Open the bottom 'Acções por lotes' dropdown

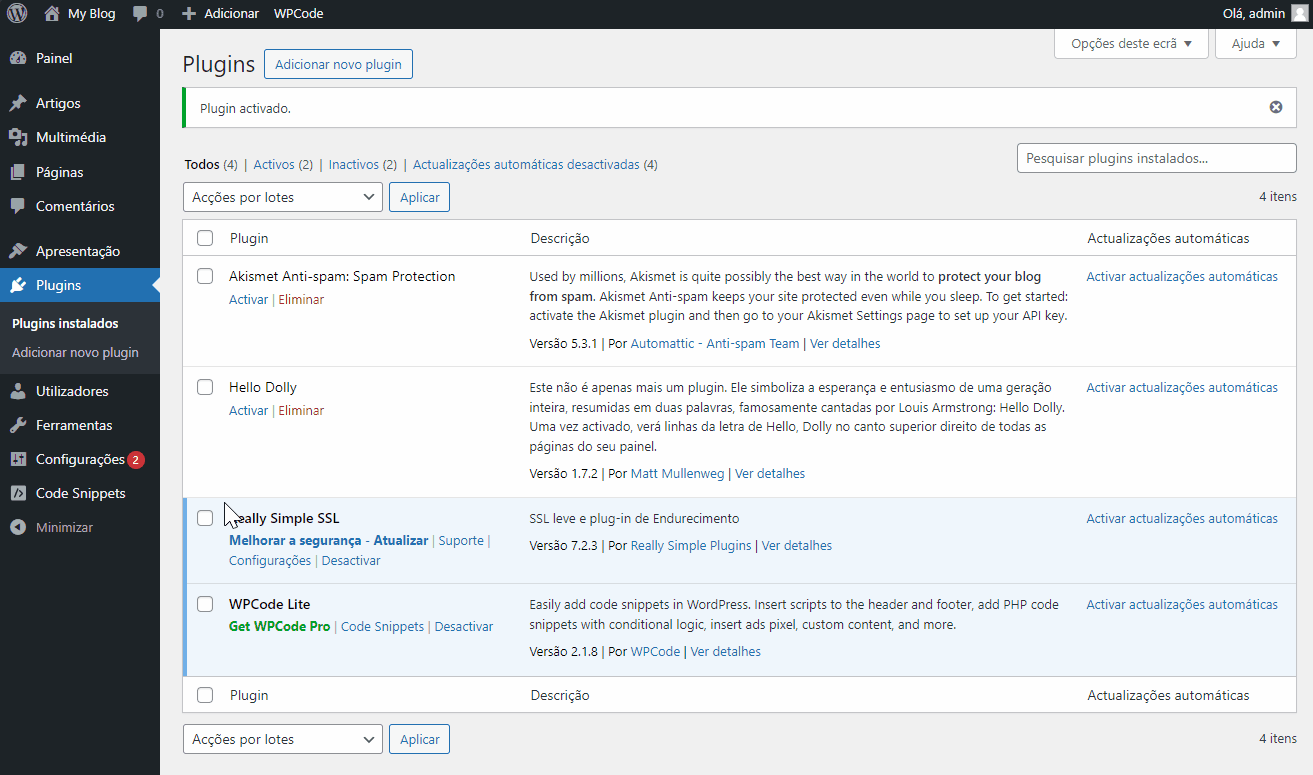(x=283, y=739)
